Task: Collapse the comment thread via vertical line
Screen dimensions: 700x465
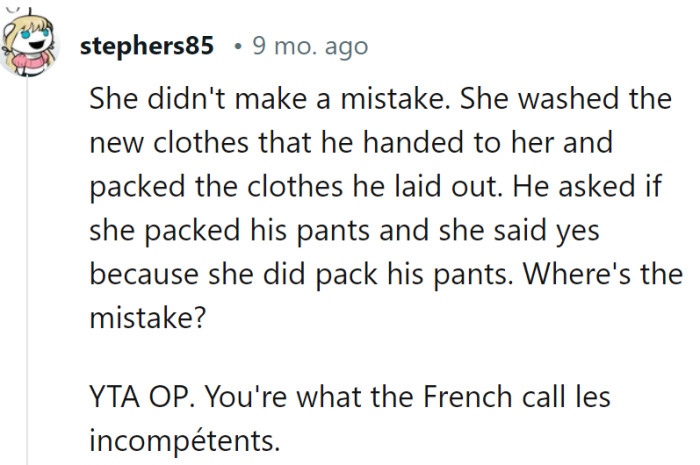Action: [27, 270]
